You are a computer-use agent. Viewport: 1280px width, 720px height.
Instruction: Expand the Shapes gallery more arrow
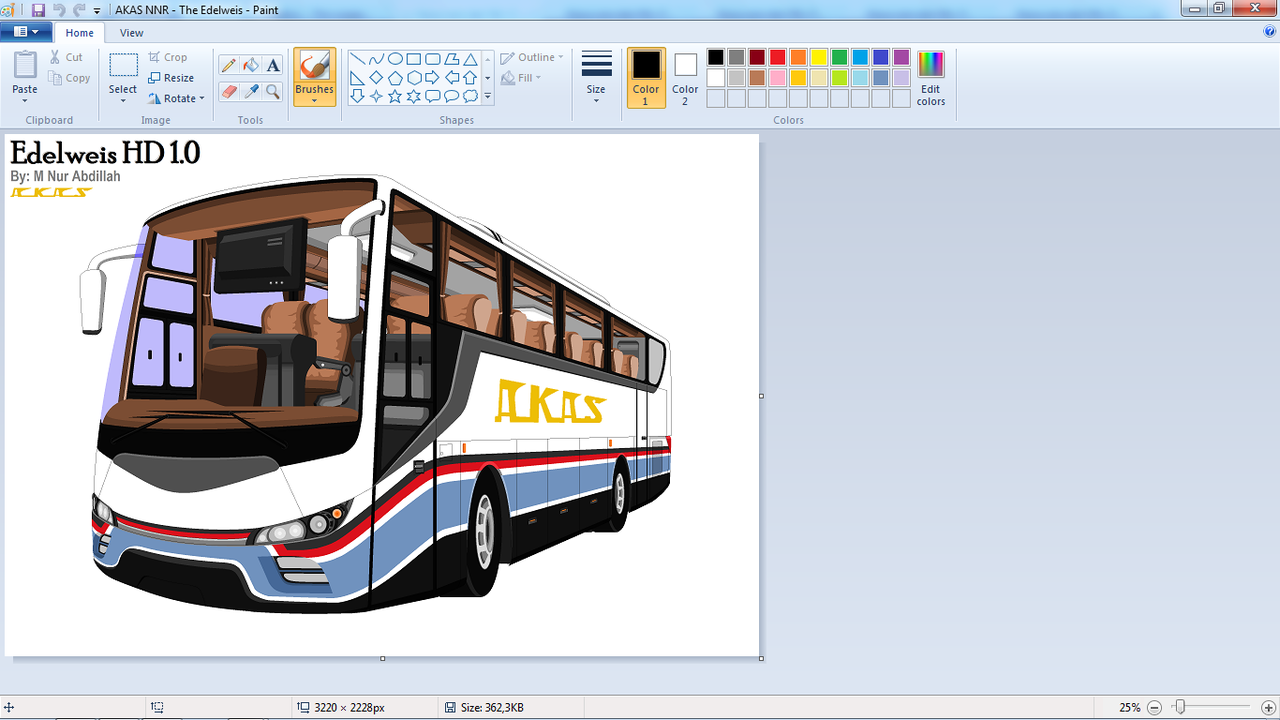point(488,97)
